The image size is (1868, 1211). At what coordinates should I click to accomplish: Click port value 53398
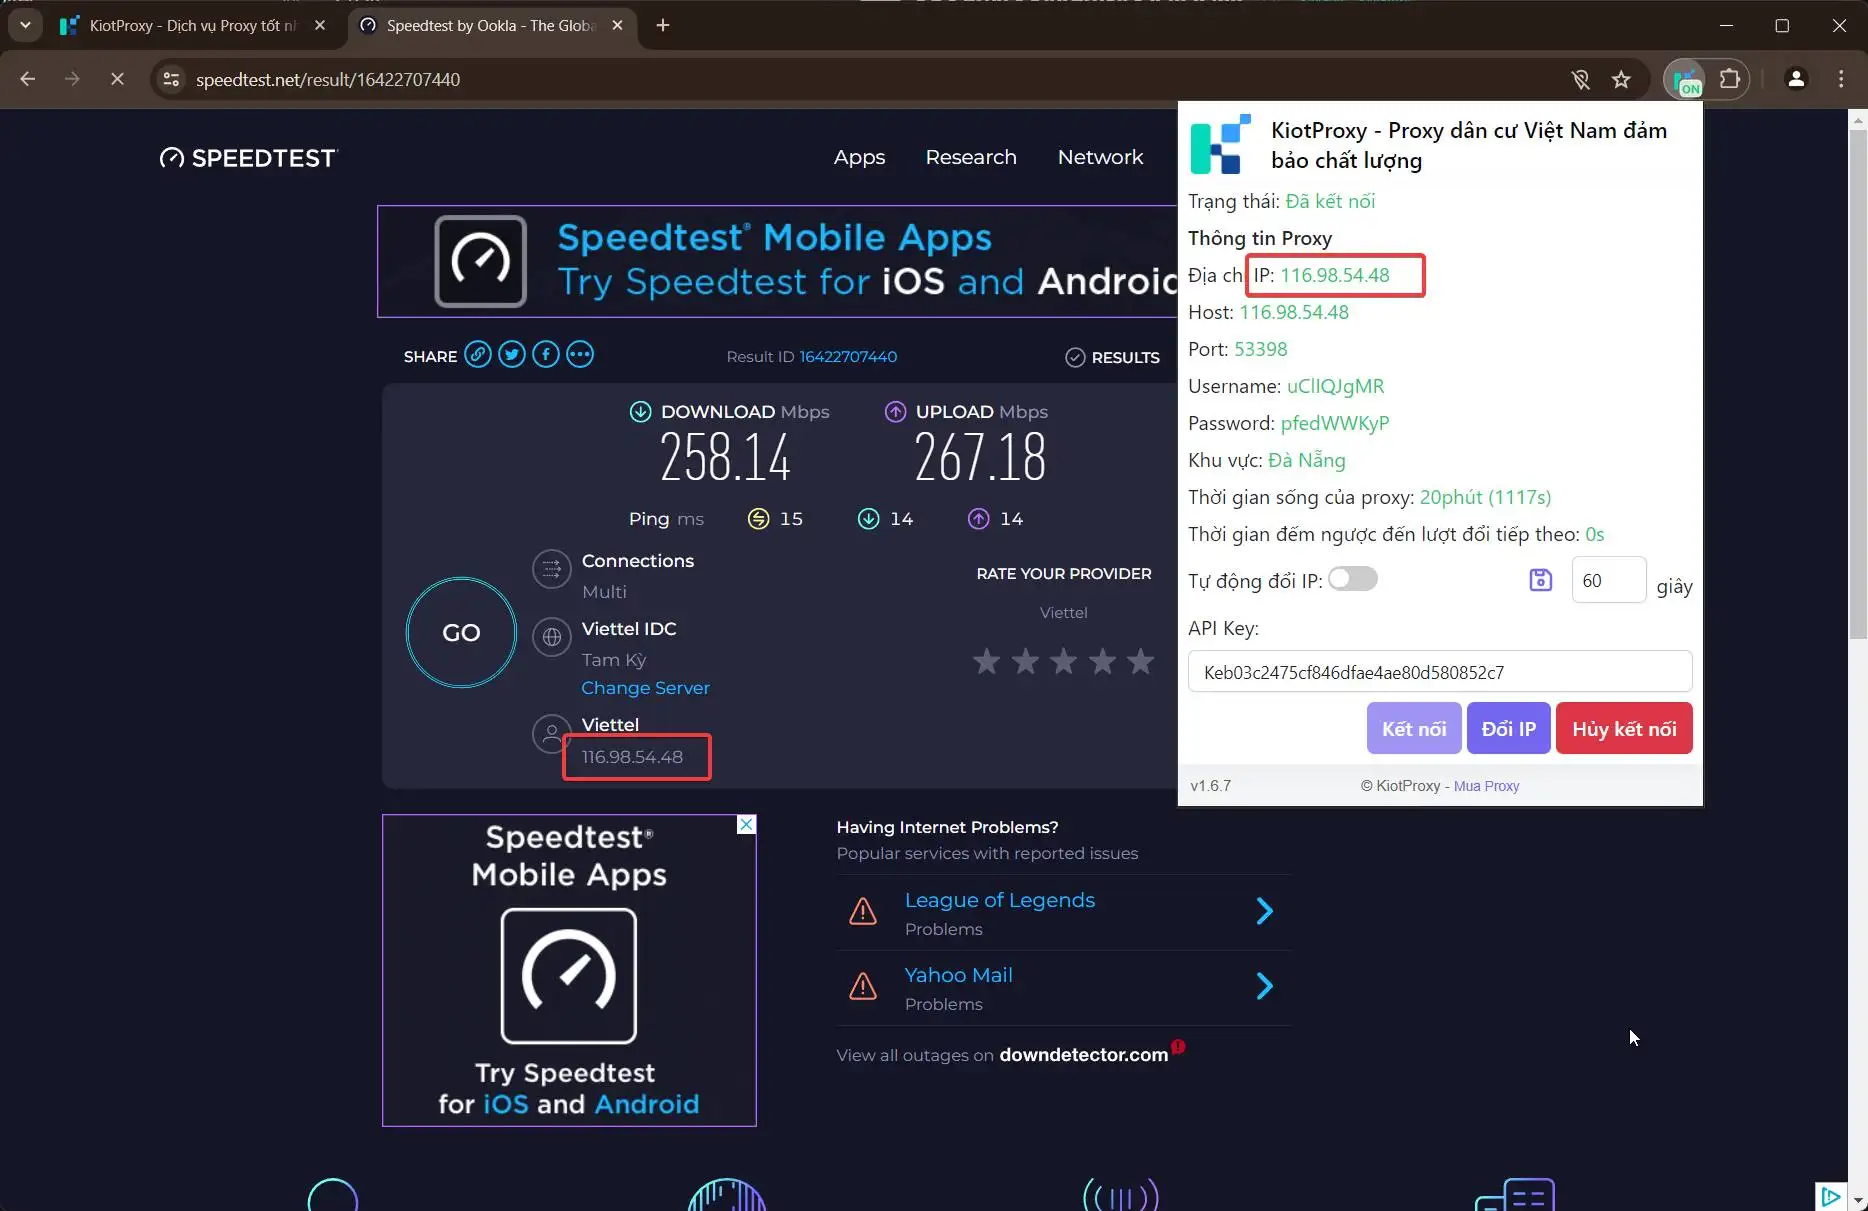[x=1260, y=349]
